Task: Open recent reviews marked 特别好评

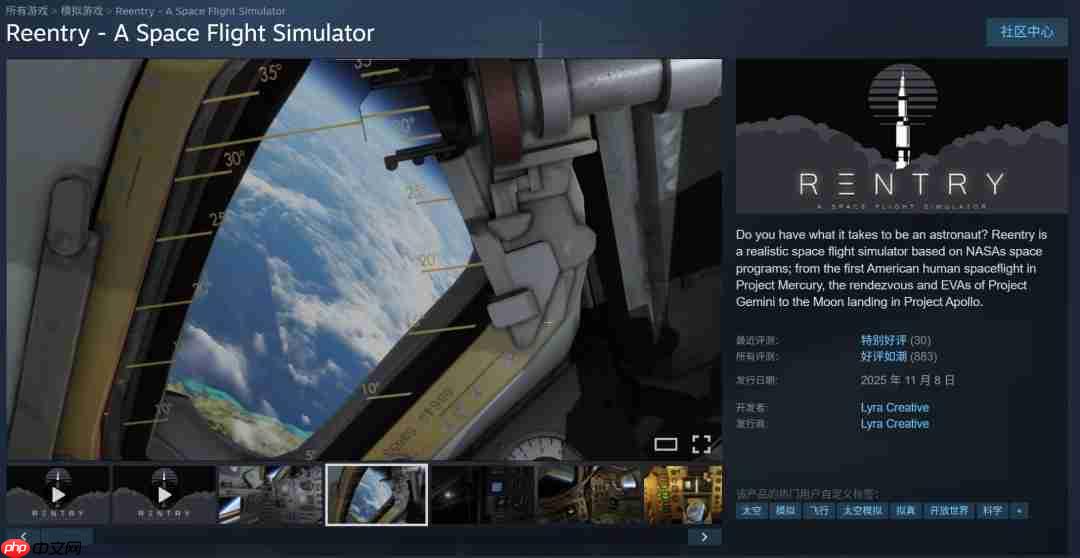Action: [884, 340]
